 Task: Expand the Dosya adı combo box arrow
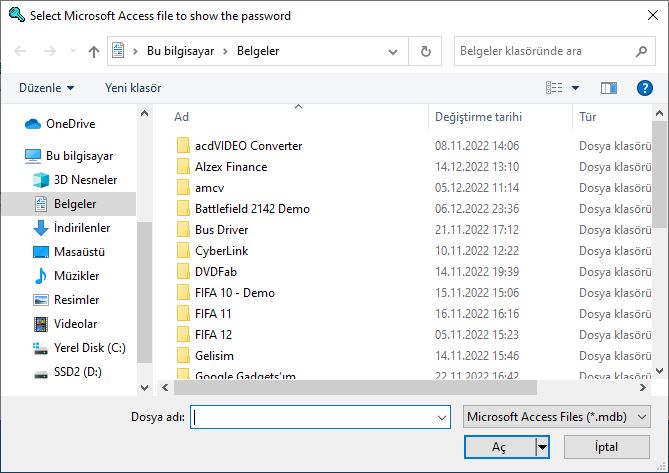442,418
